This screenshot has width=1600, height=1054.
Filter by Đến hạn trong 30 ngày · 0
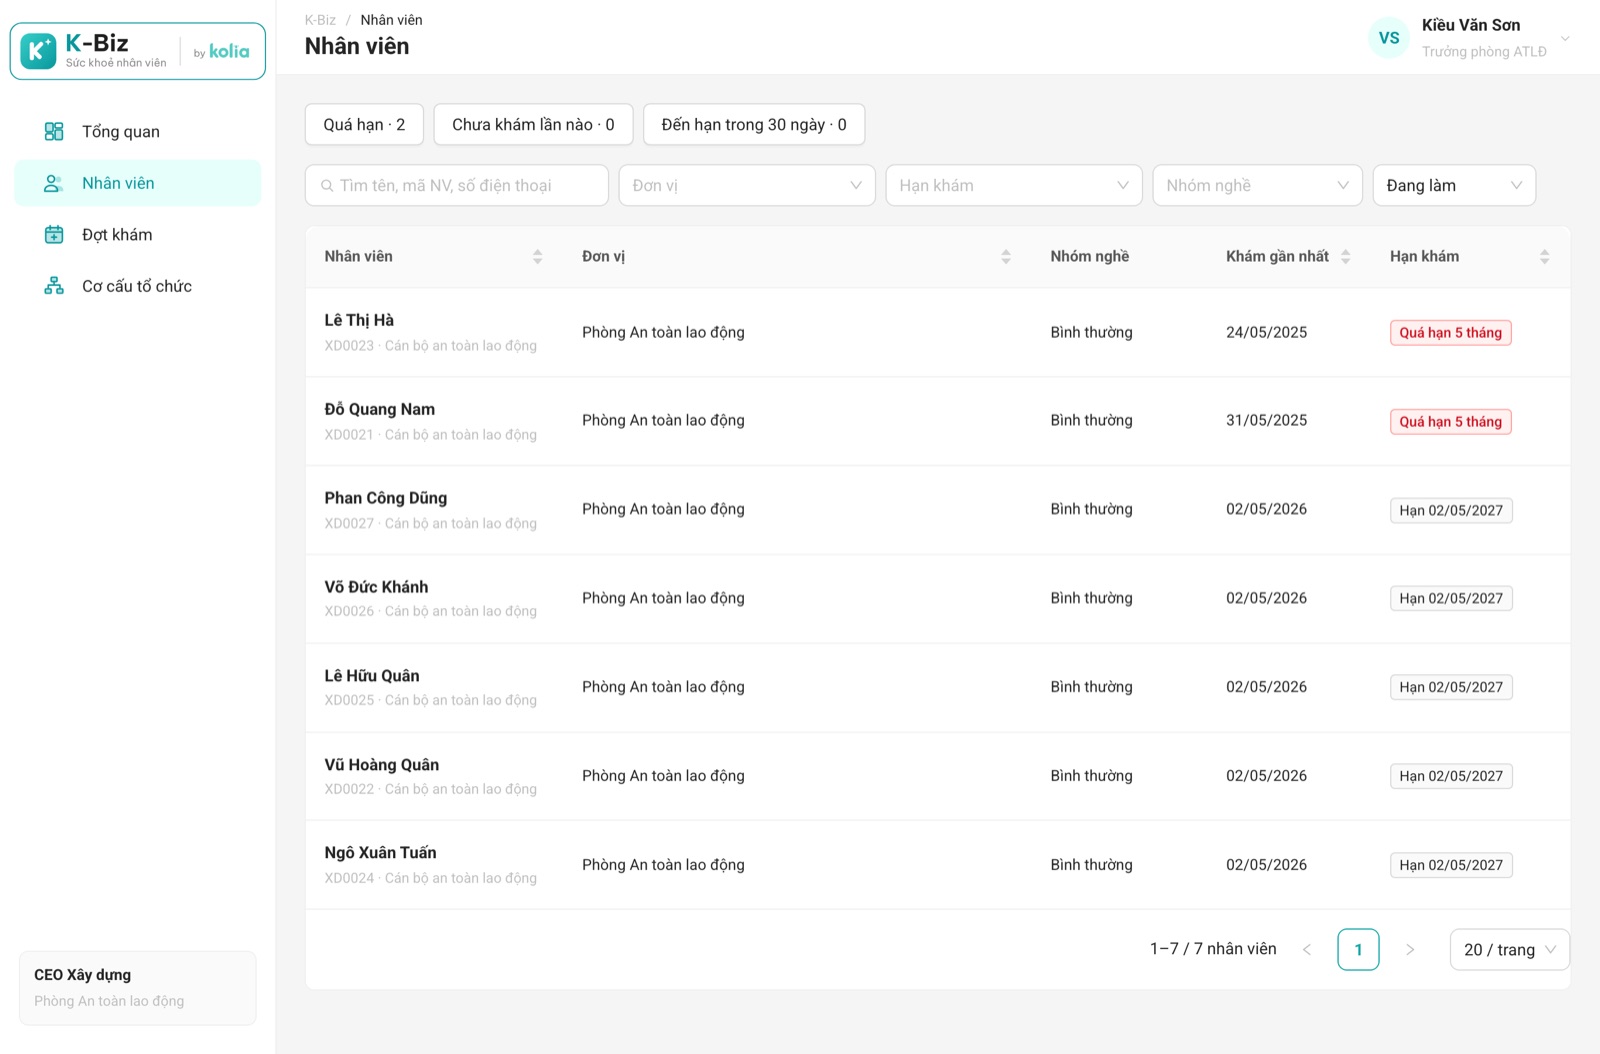click(x=754, y=125)
